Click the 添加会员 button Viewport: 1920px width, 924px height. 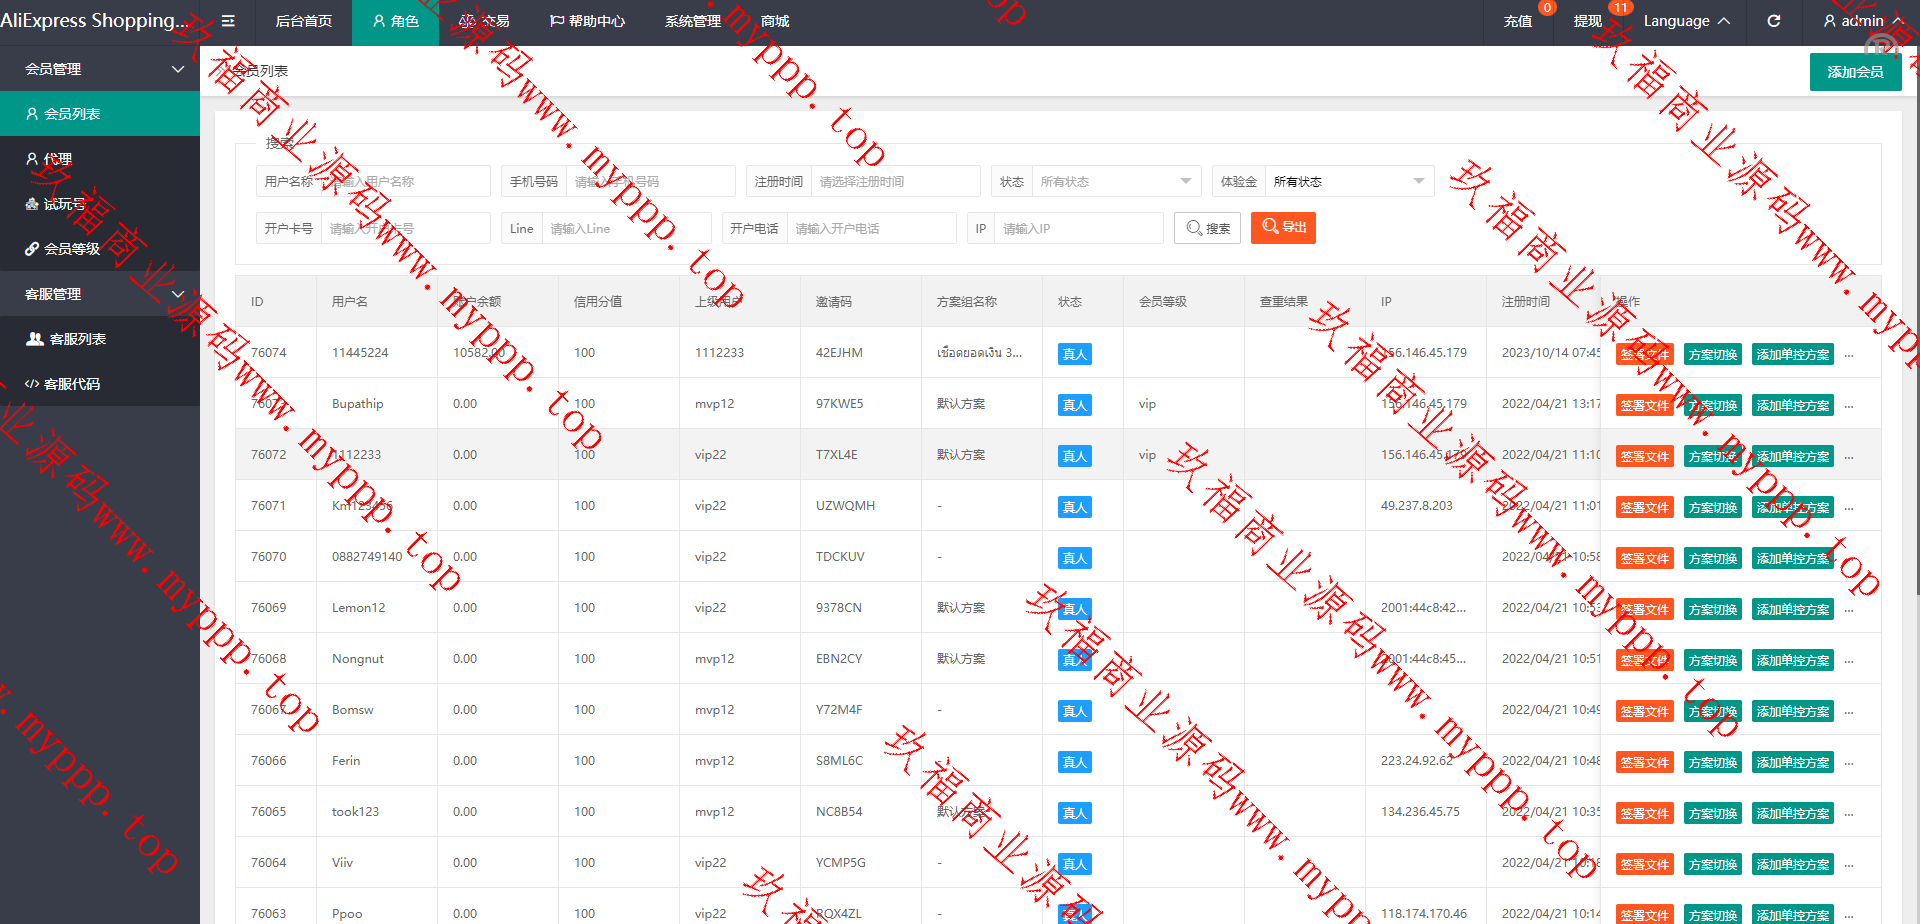tap(1855, 72)
